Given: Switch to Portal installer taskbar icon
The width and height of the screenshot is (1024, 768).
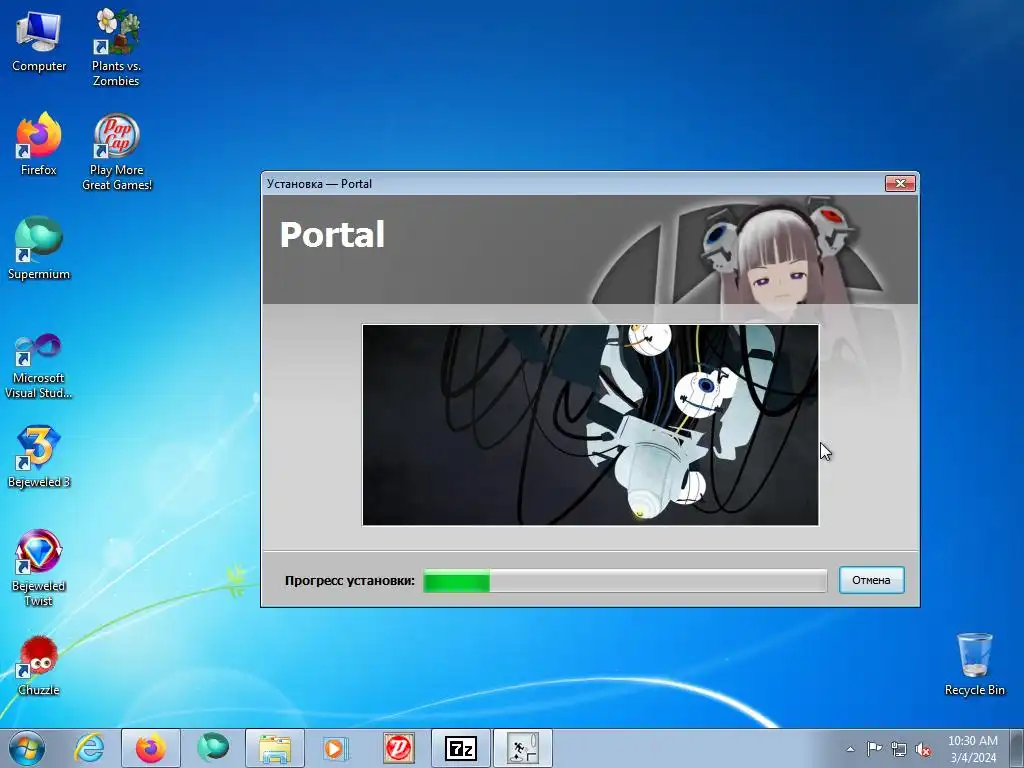Looking at the screenshot, I should pyautogui.click(x=523, y=748).
